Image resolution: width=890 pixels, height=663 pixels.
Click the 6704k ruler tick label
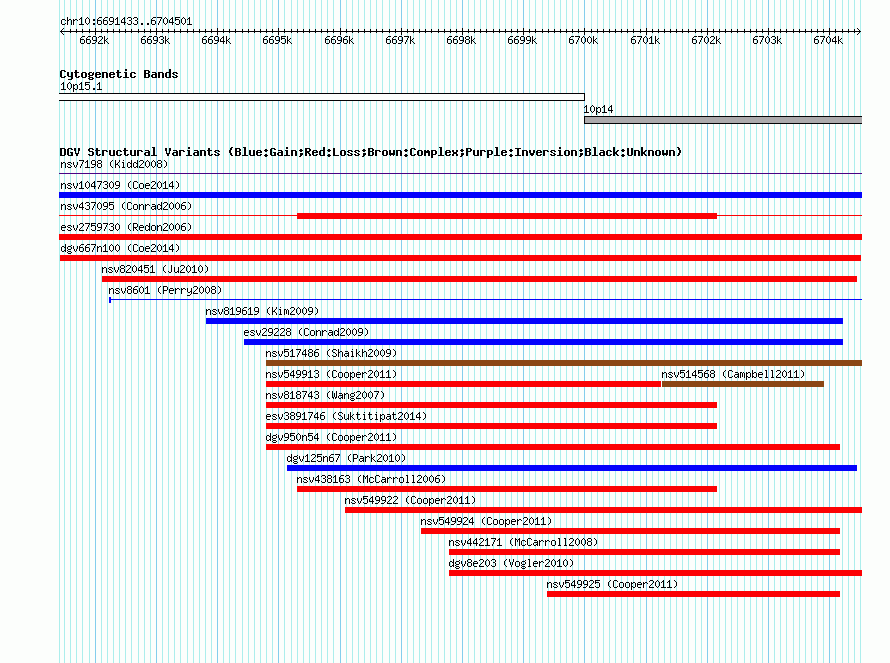(x=828, y=41)
